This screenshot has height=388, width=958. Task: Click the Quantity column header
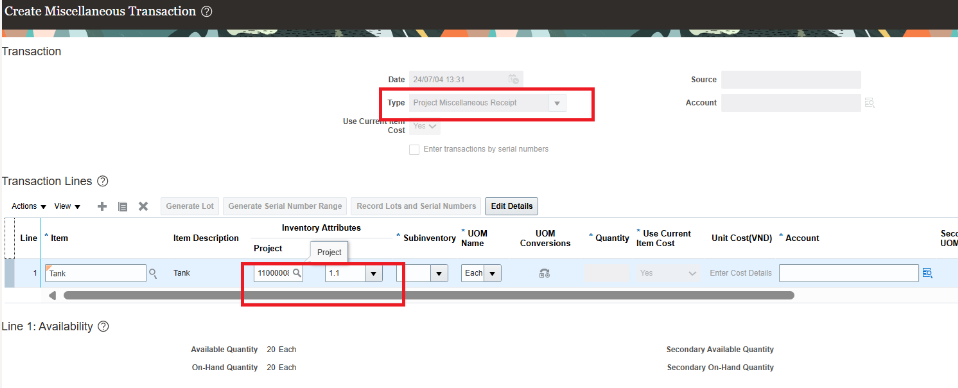(x=612, y=238)
